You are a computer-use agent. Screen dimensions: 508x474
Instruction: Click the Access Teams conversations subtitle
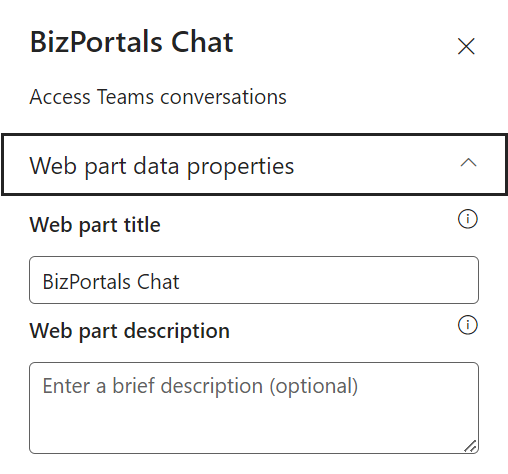(x=158, y=97)
